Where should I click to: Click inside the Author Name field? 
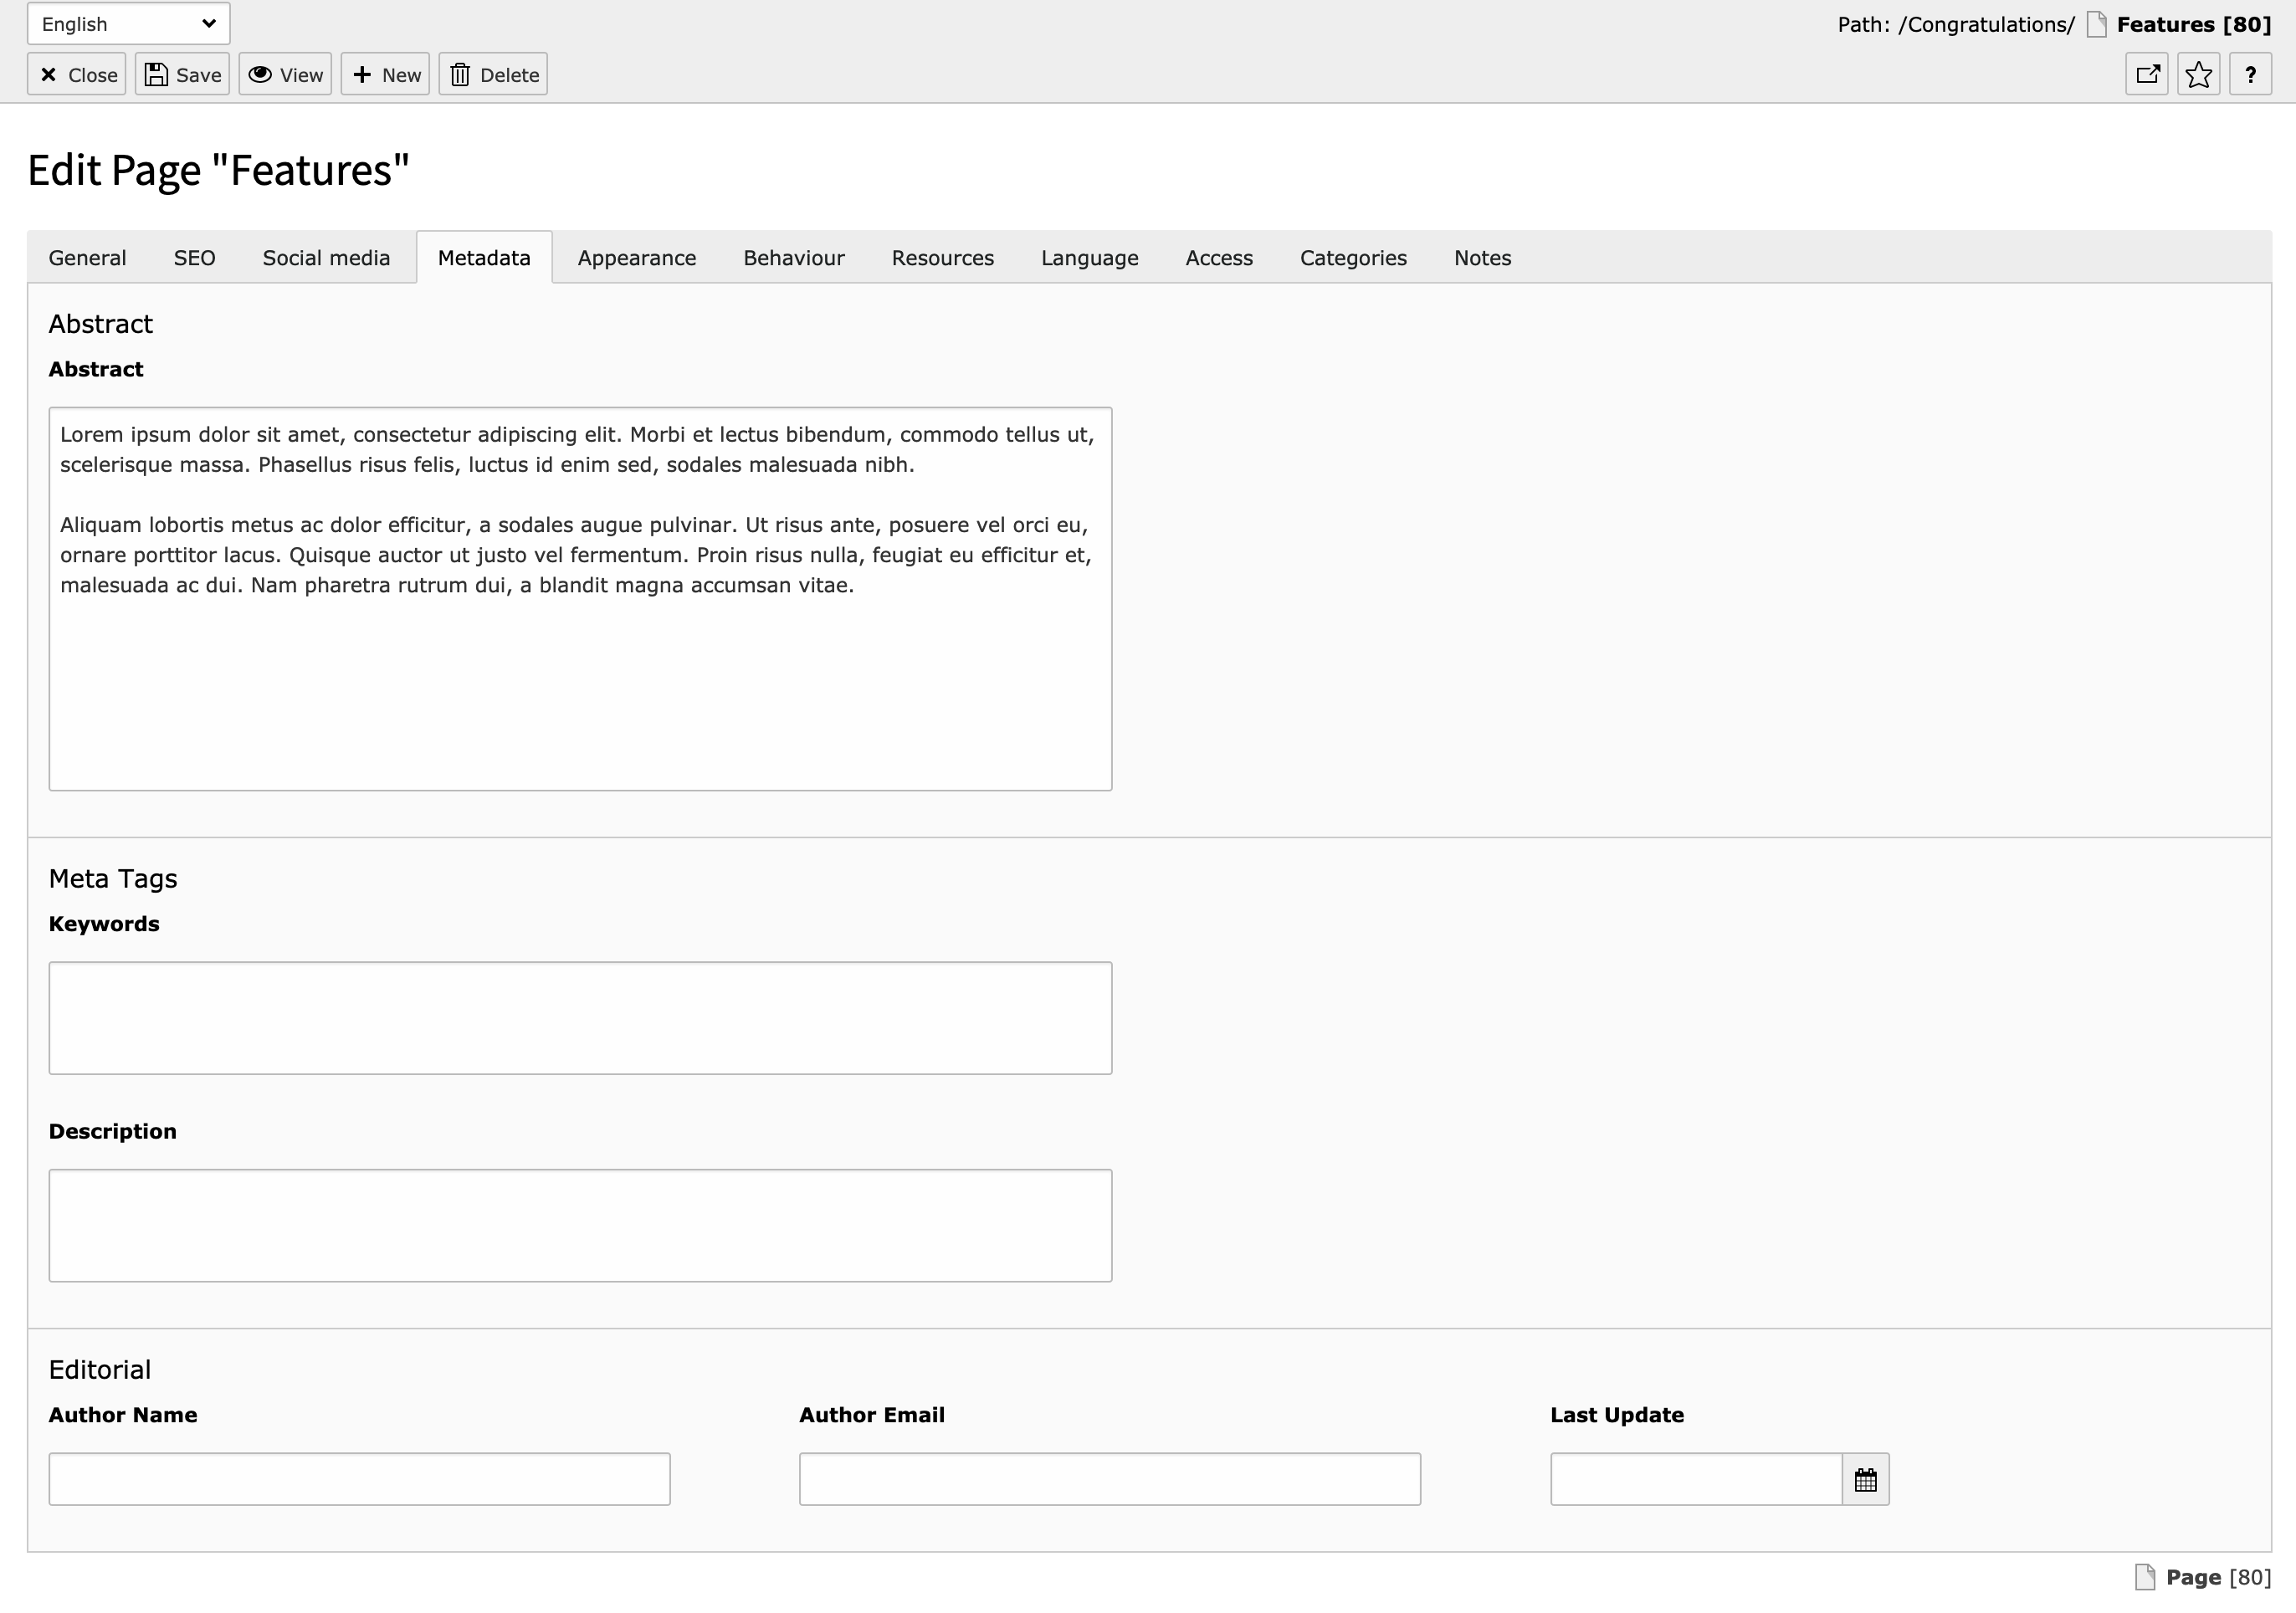click(360, 1478)
